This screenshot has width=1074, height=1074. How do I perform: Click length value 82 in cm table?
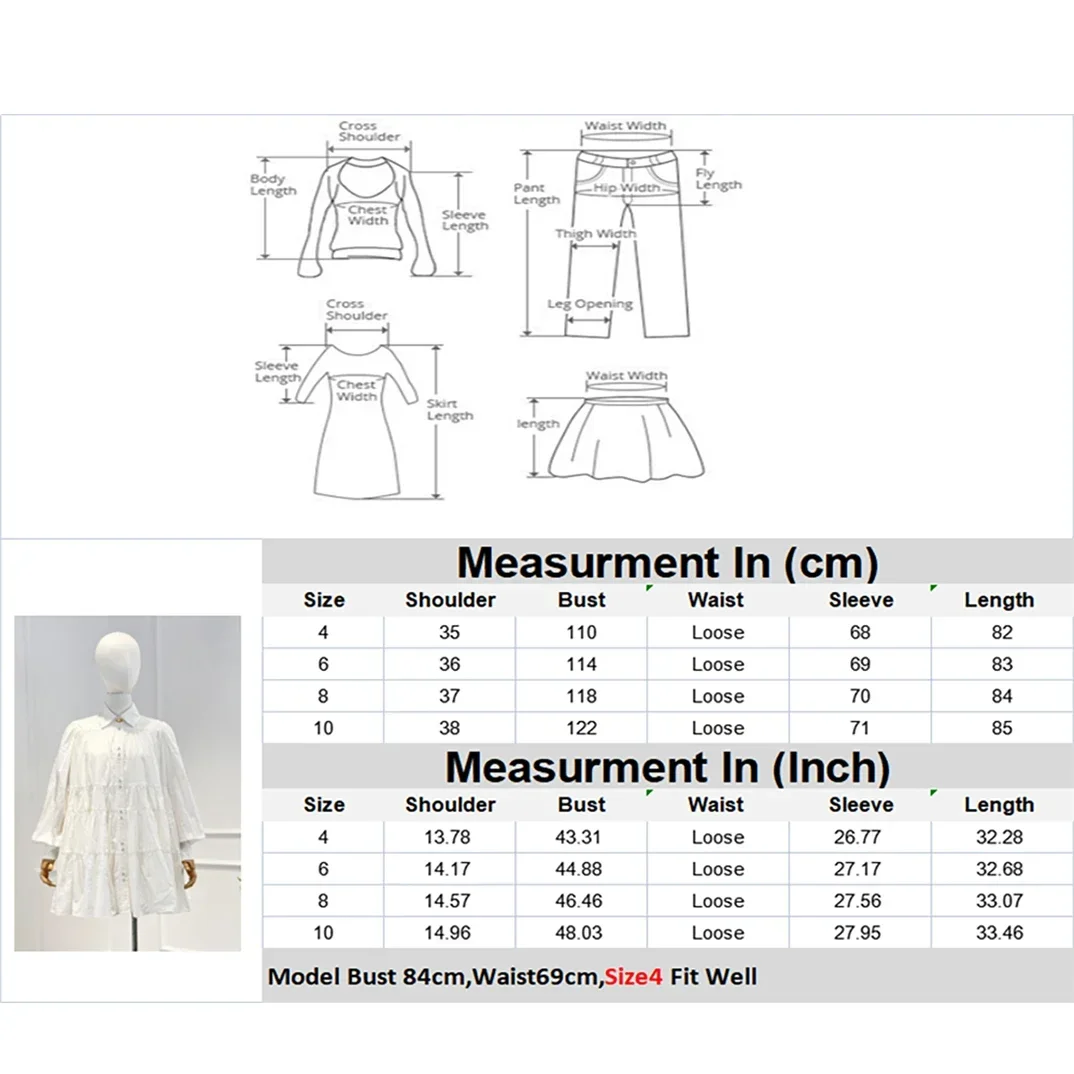click(x=1002, y=632)
